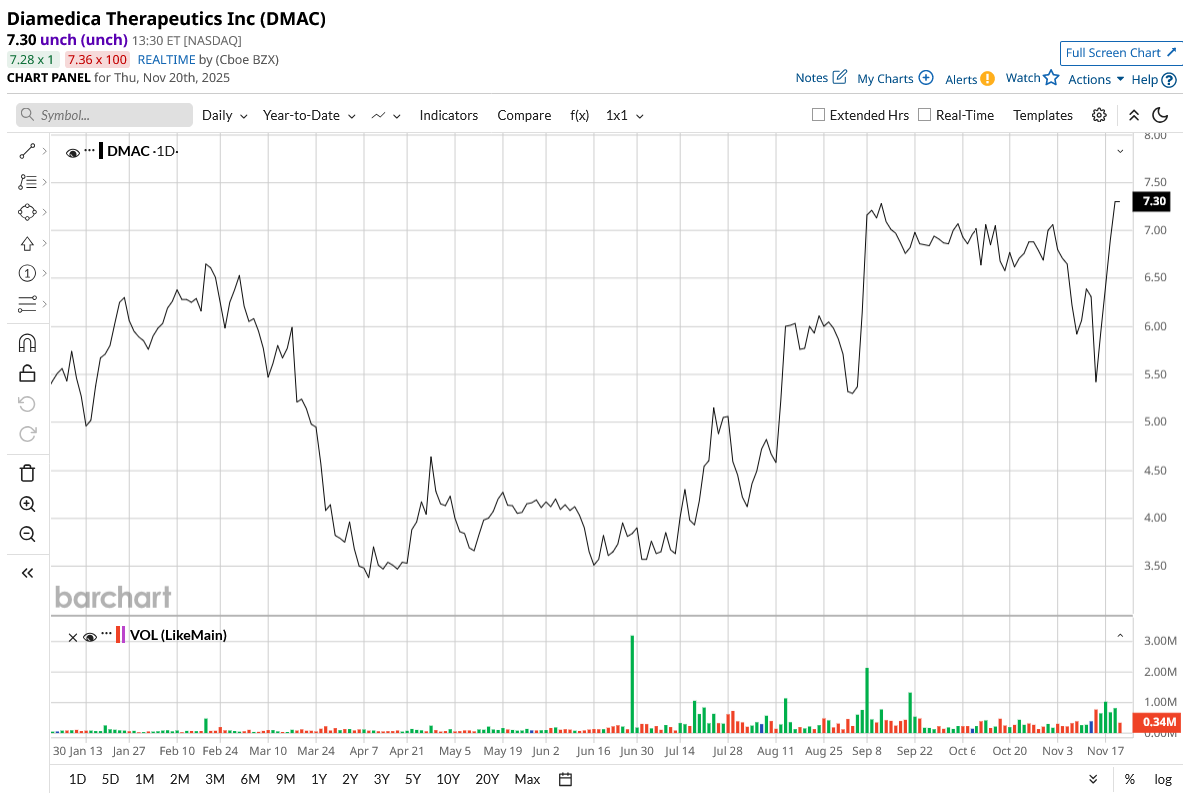Toggle DMAC series visibility eye icon

click(x=73, y=153)
